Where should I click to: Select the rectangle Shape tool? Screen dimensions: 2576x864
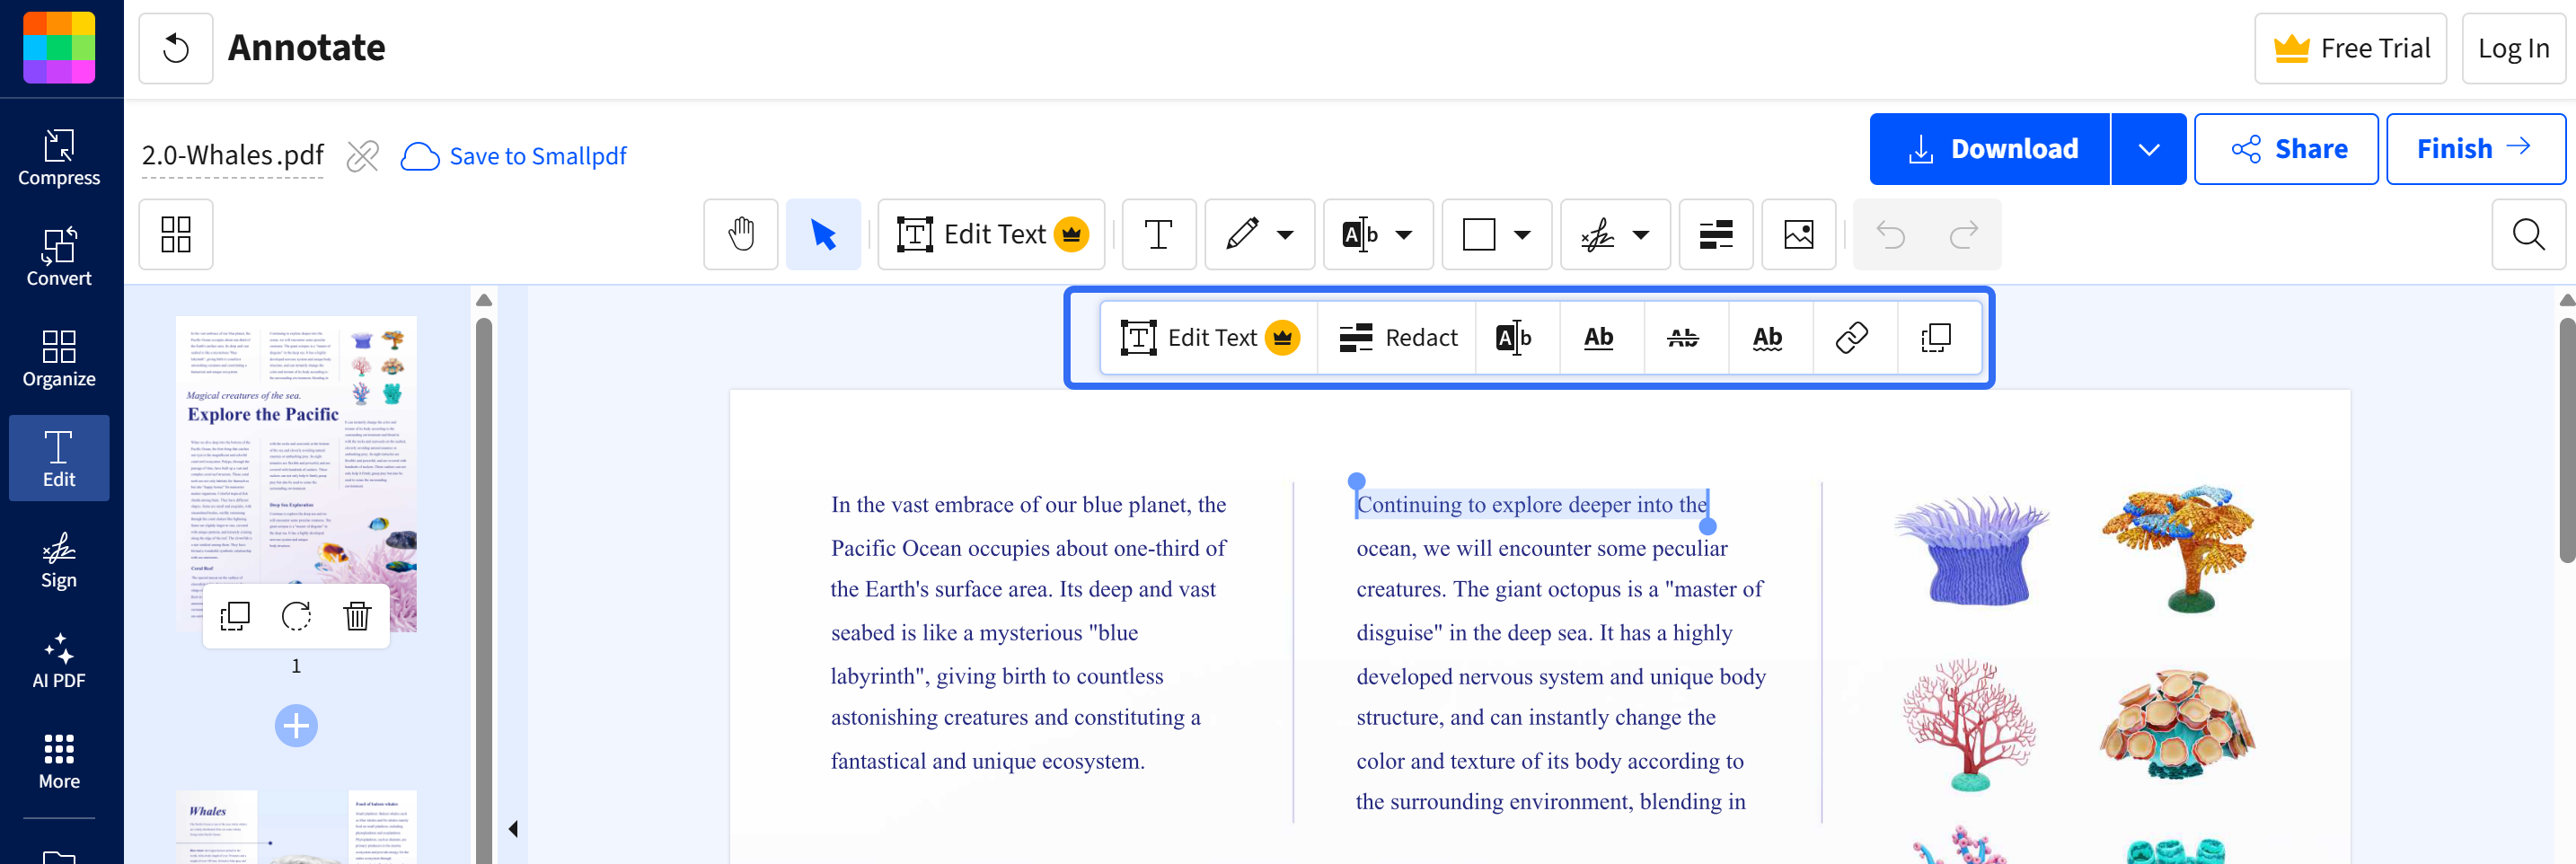point(1479,234)
